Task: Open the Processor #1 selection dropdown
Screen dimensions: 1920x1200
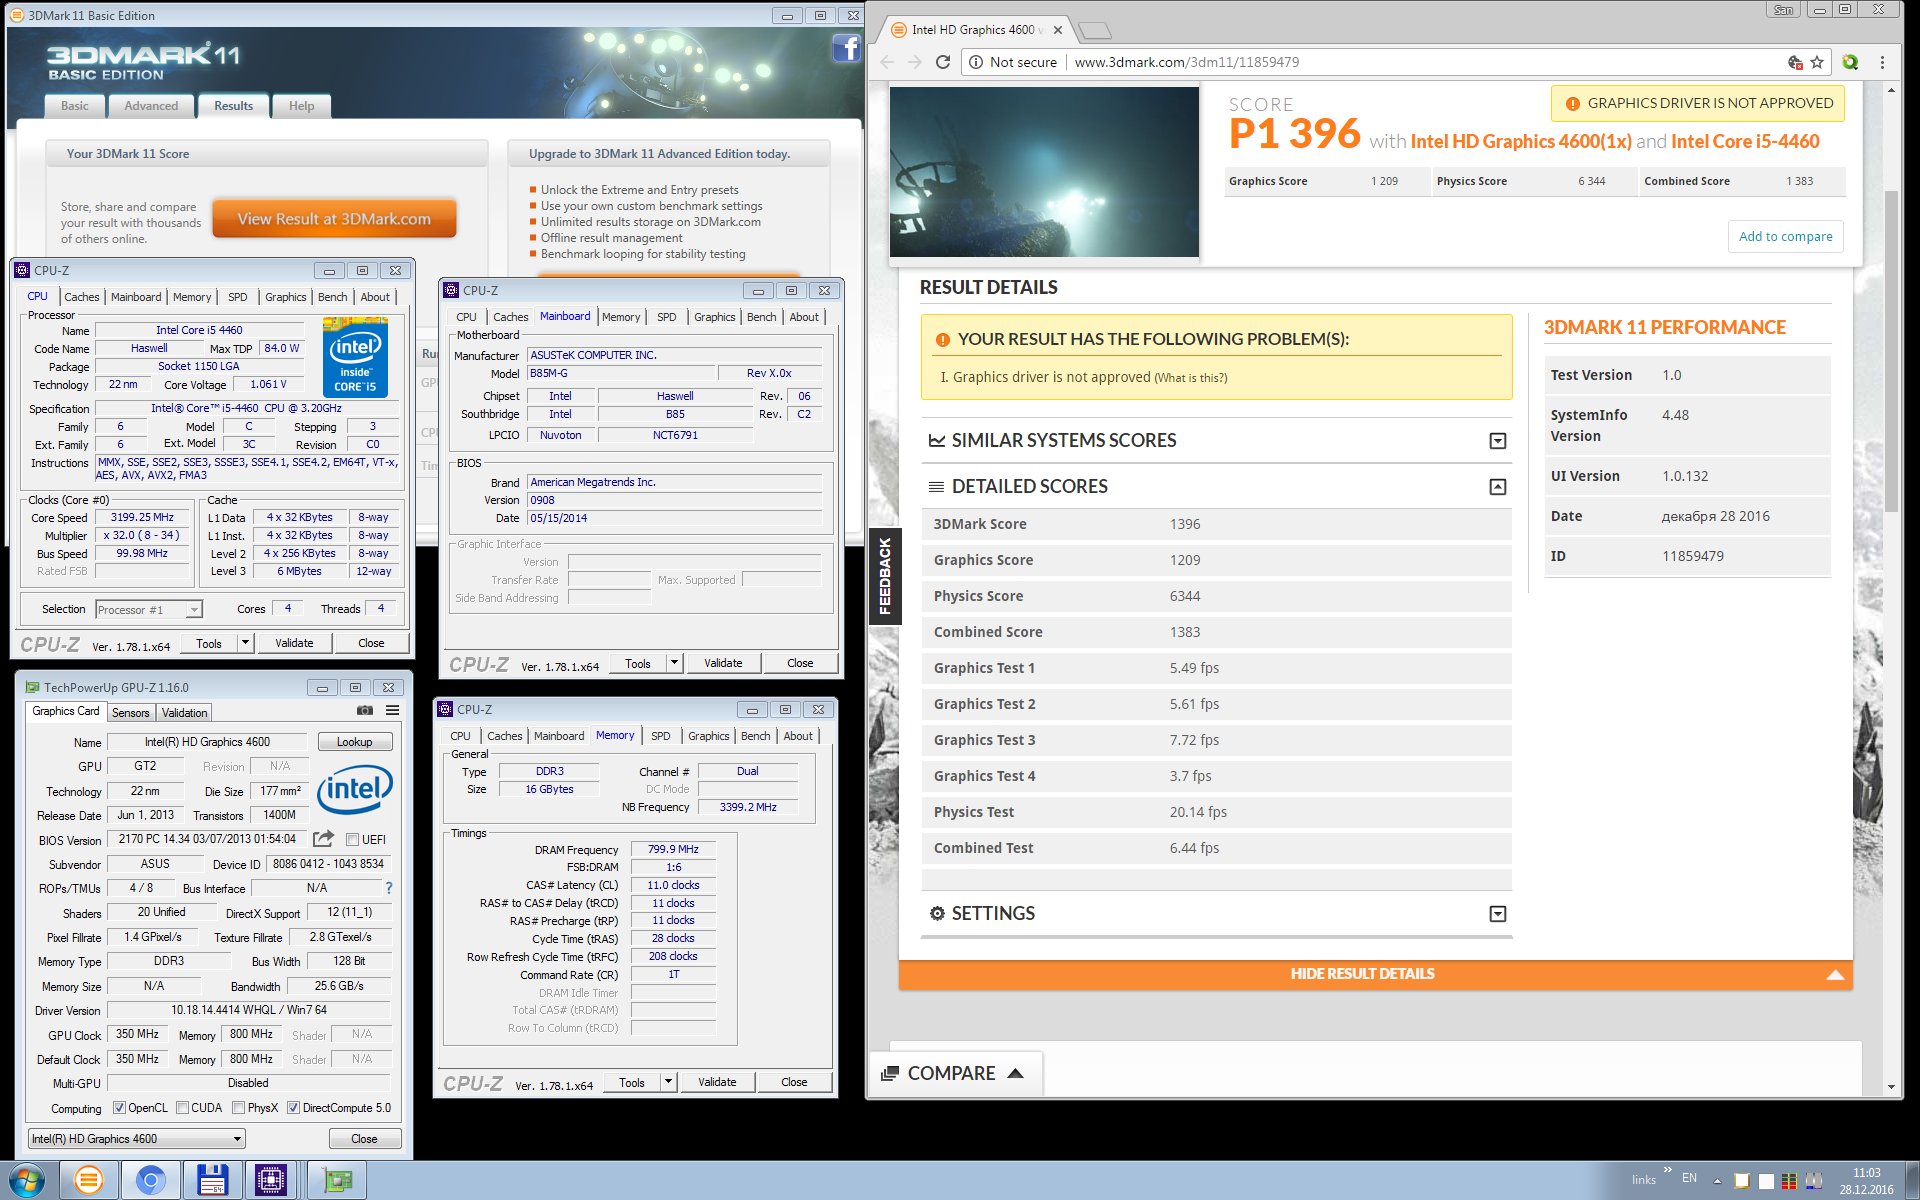Action: coord(149,609)
